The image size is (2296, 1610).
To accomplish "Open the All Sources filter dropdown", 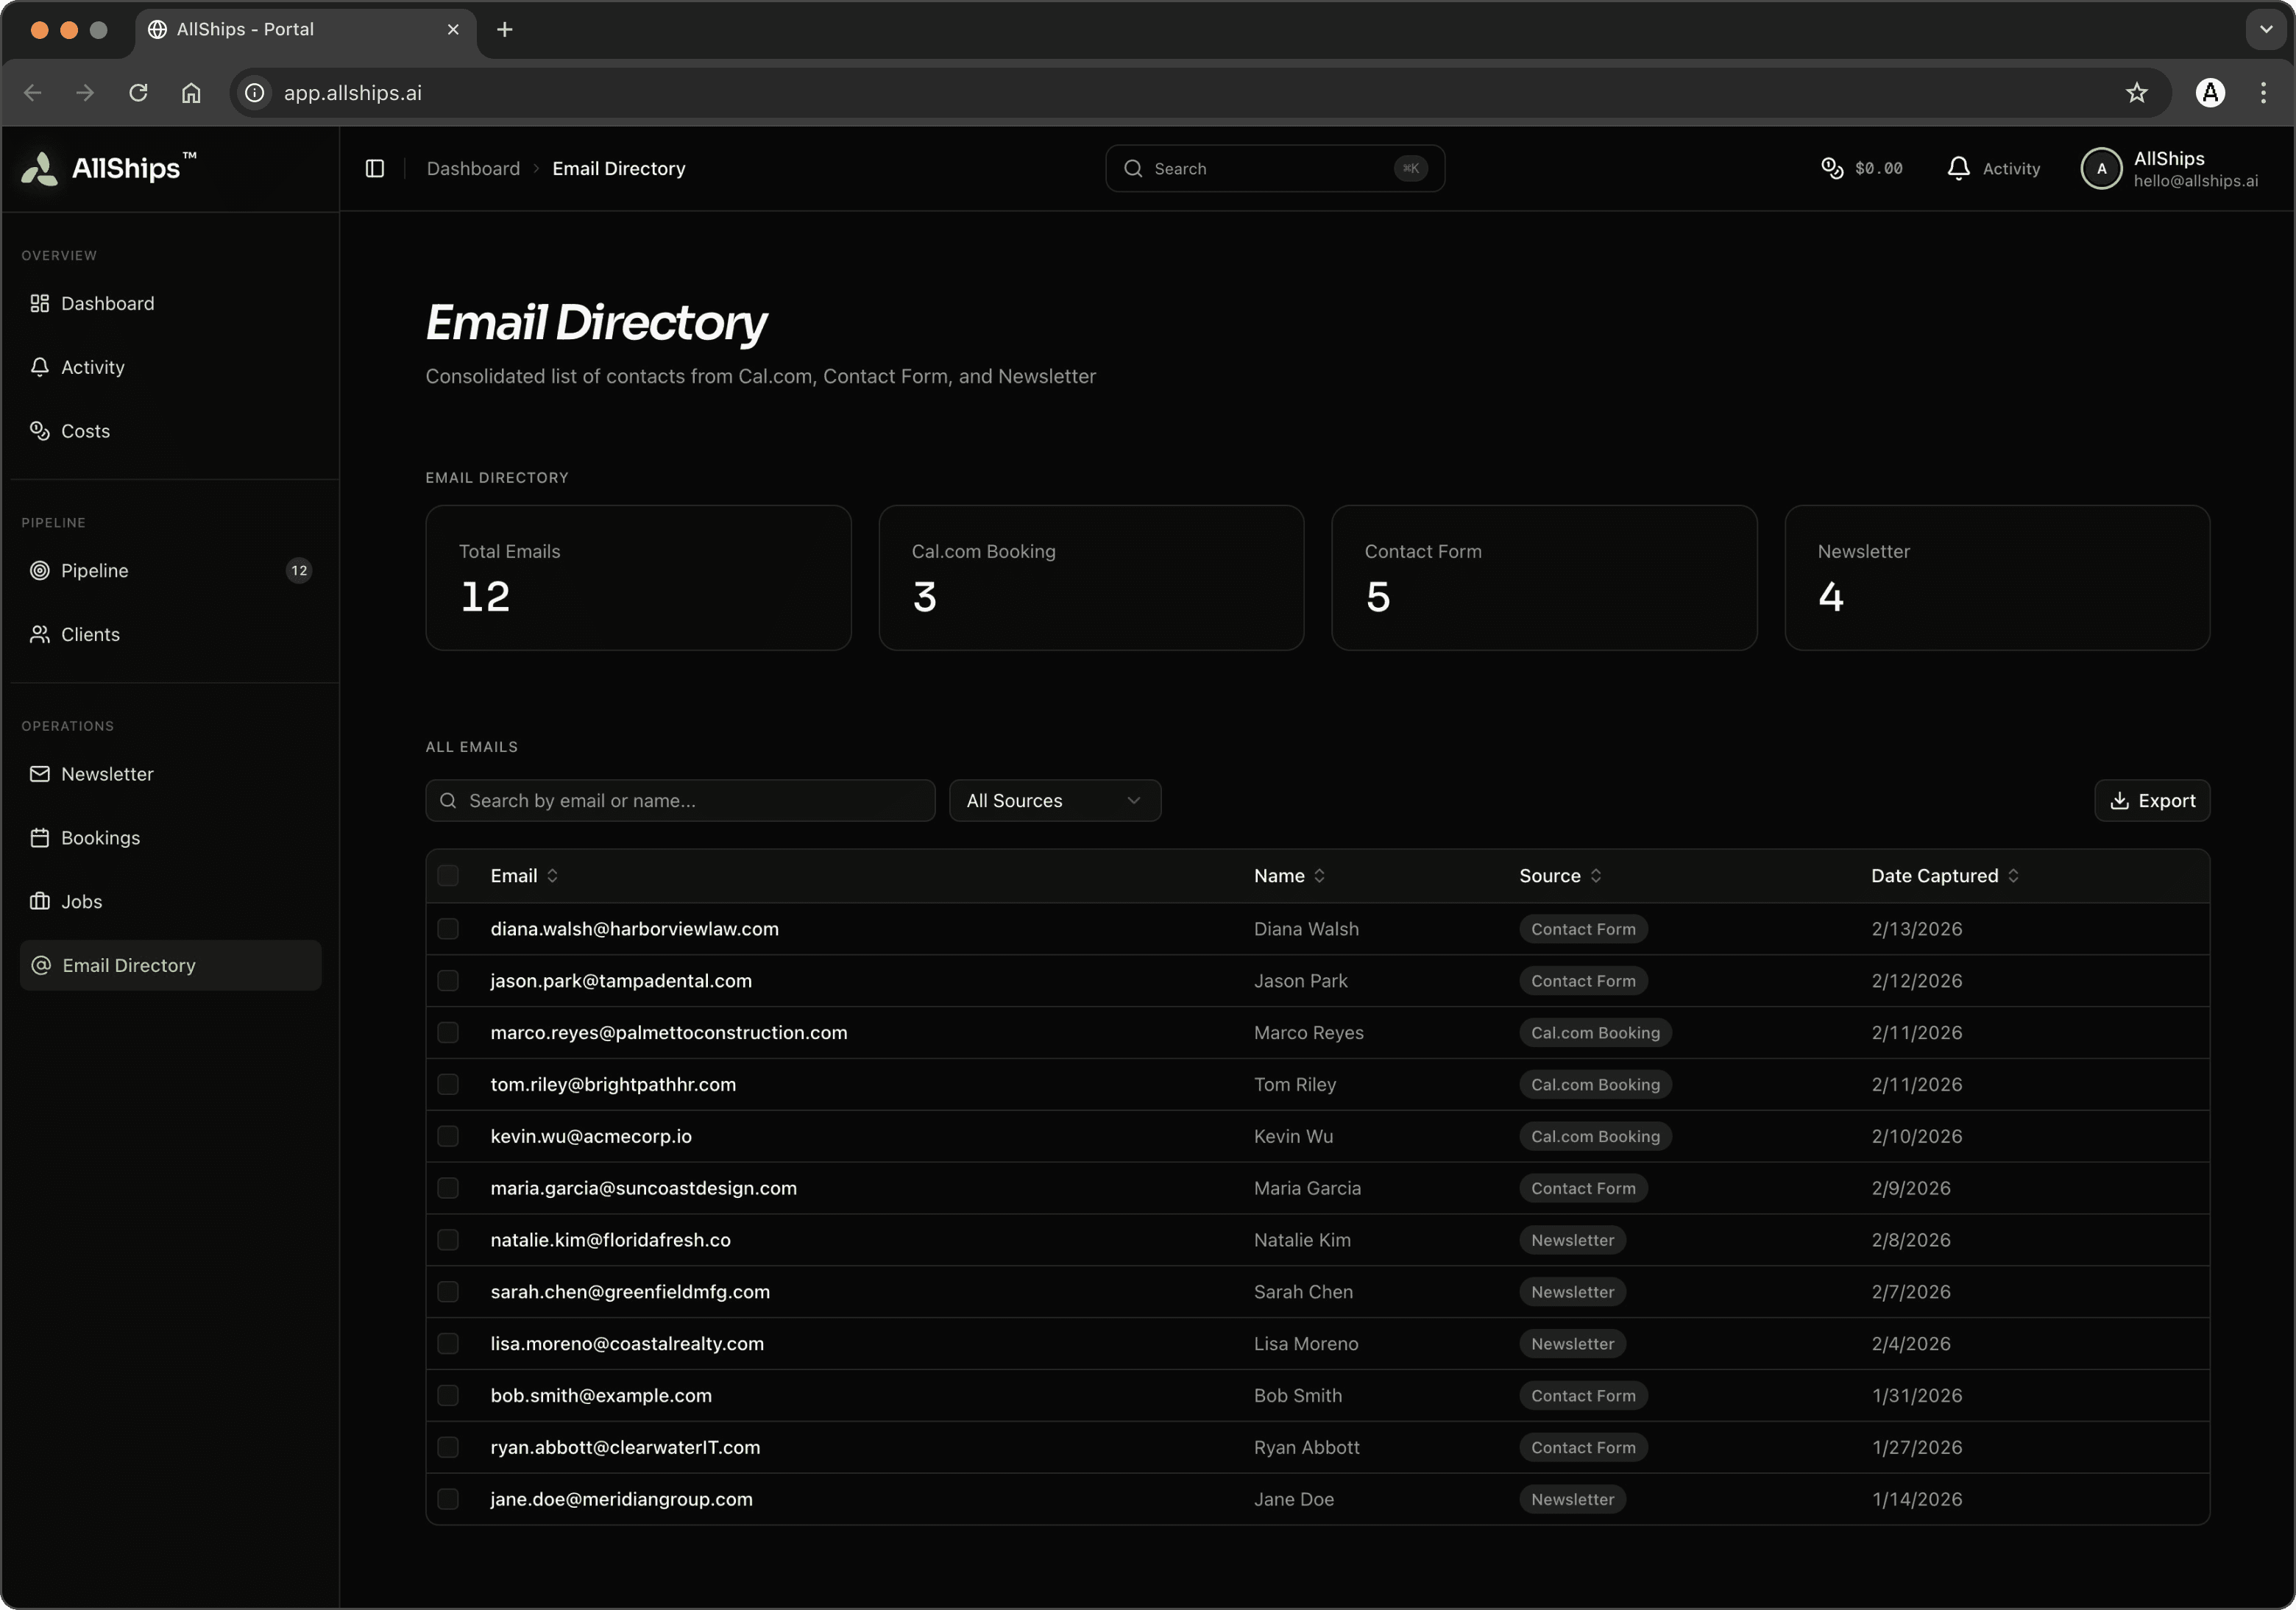I will point(1054,801).
